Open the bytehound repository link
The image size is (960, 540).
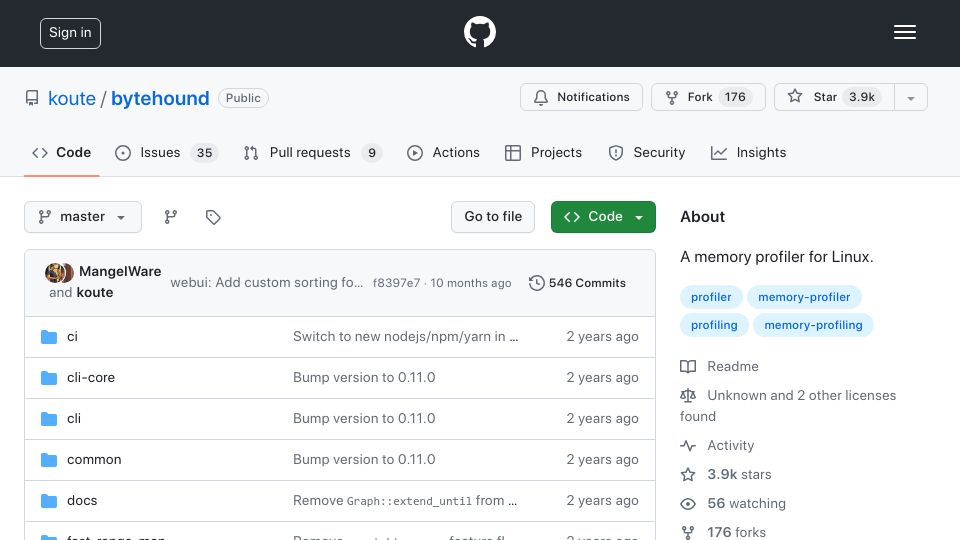point(160,98)
